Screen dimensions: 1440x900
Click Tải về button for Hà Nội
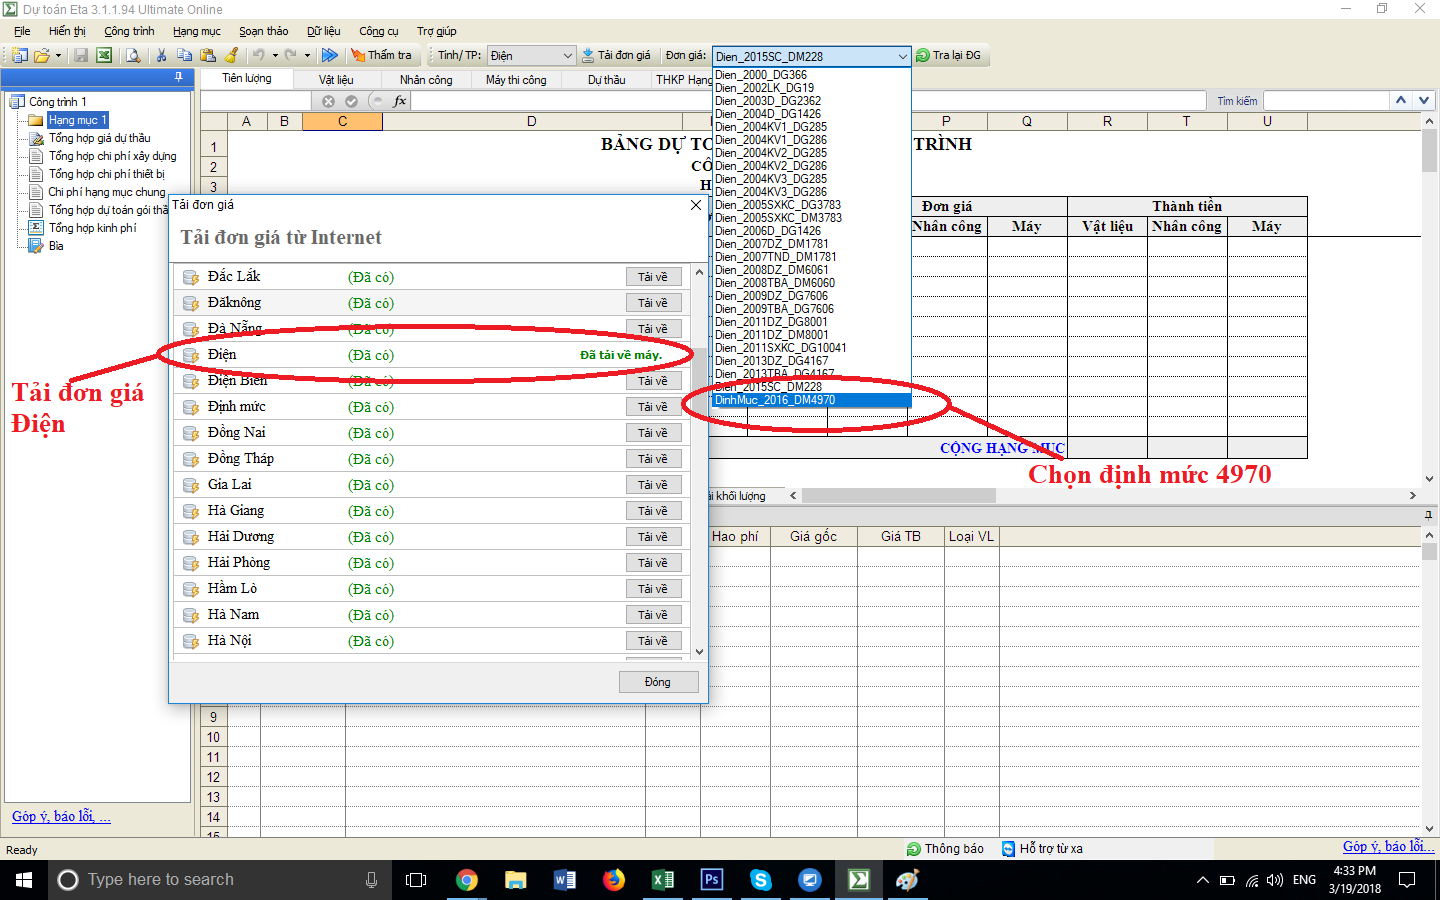[x=653, y=641]
